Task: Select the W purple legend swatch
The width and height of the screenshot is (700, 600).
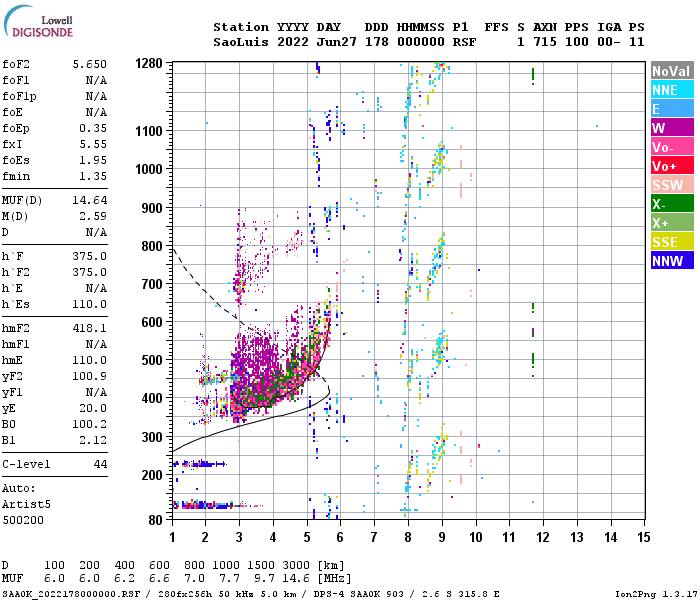Action: 672,128
